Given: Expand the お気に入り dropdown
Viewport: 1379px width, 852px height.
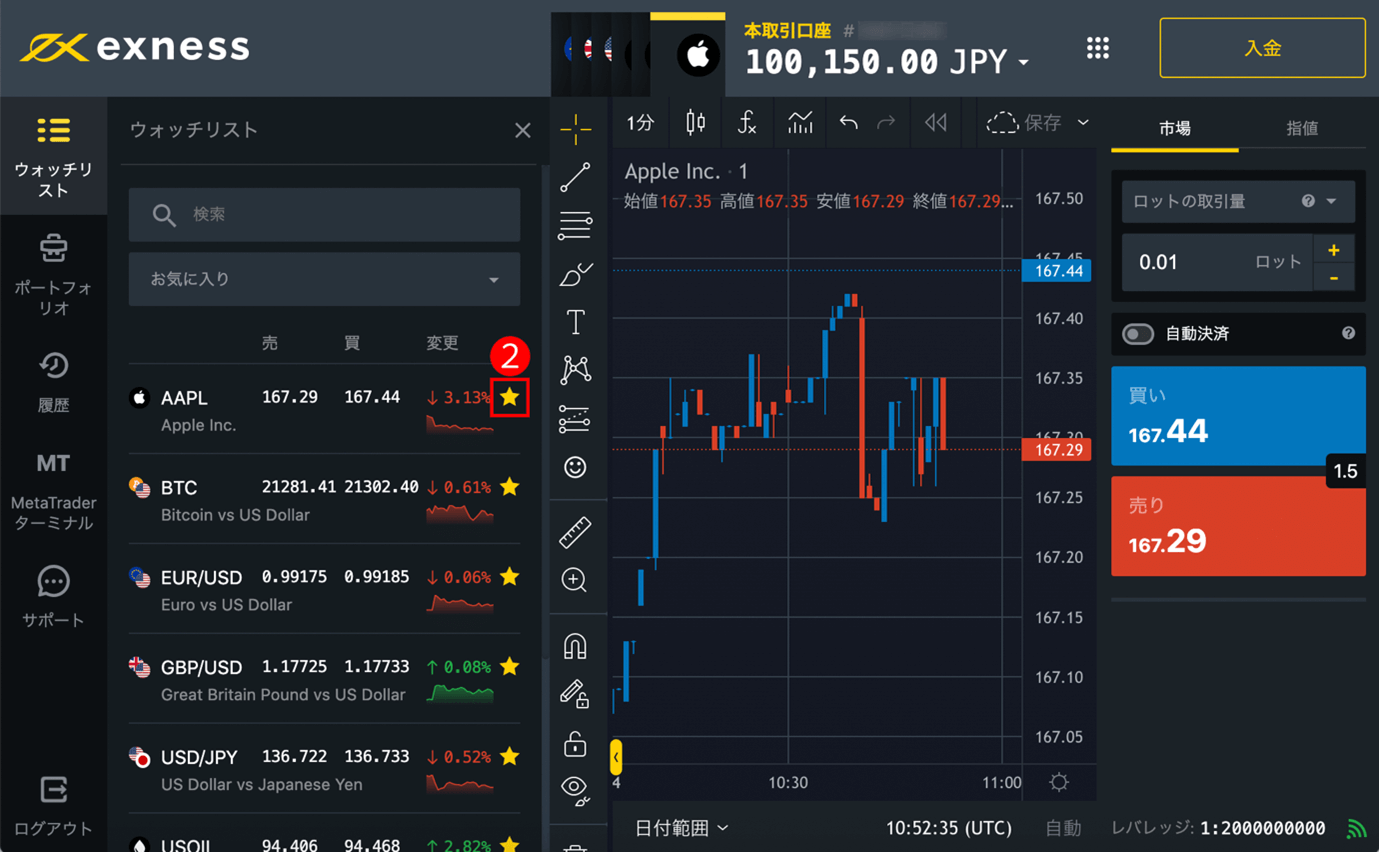Looking at the screenshot, I should (x=324, y=279).
